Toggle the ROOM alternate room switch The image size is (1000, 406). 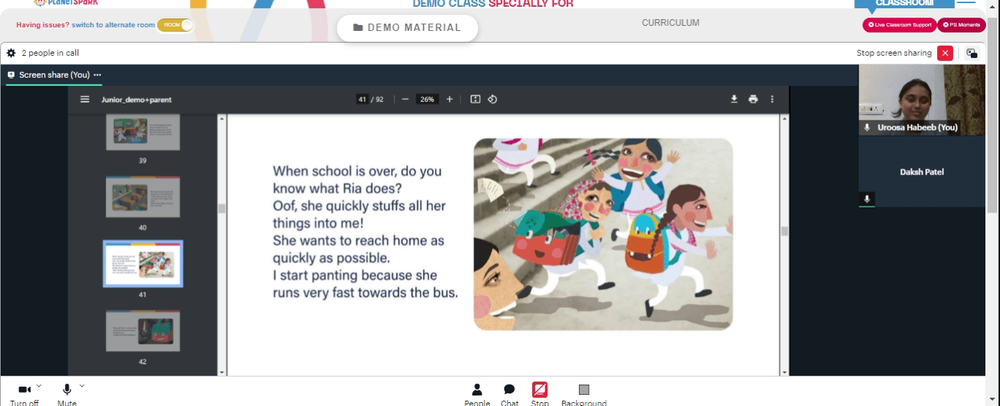pos(175,25)
